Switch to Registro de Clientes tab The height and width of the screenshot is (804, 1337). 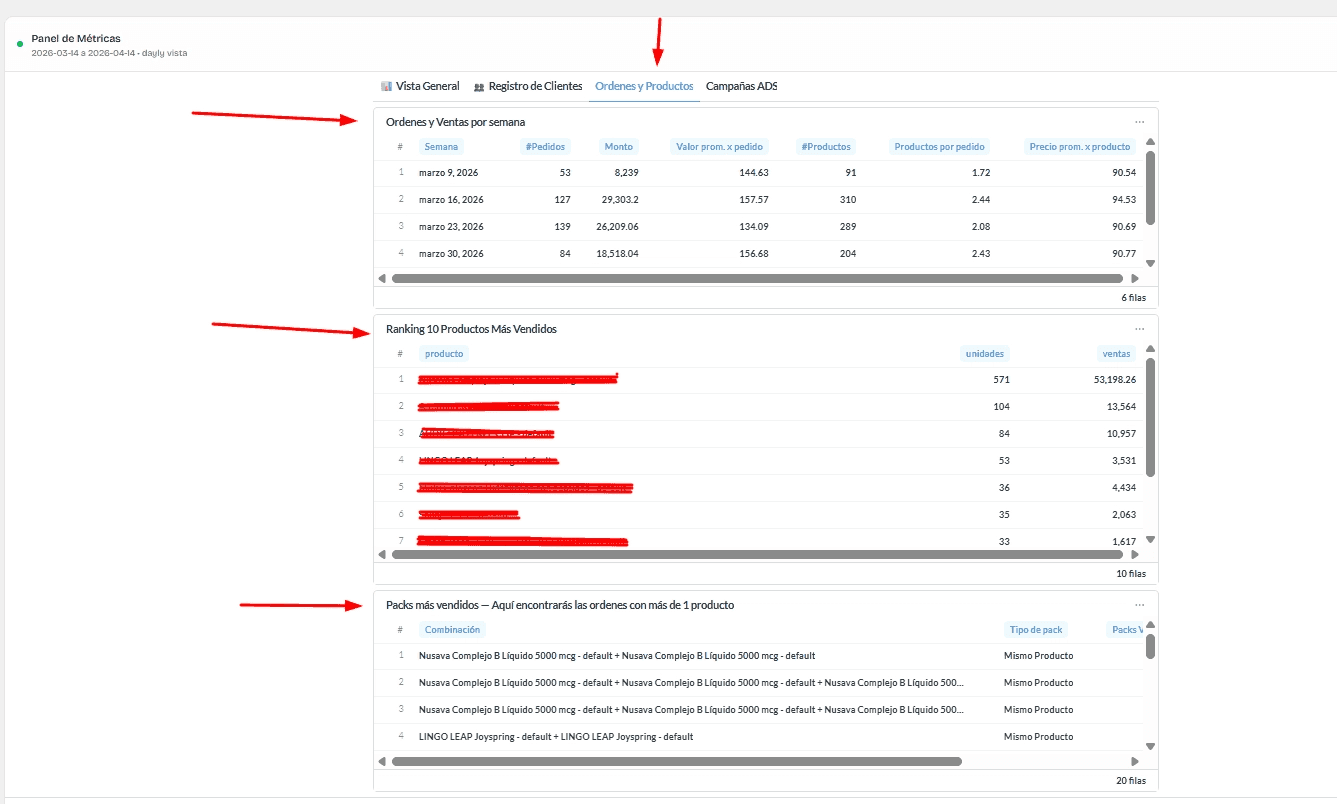tap(528, 86)
